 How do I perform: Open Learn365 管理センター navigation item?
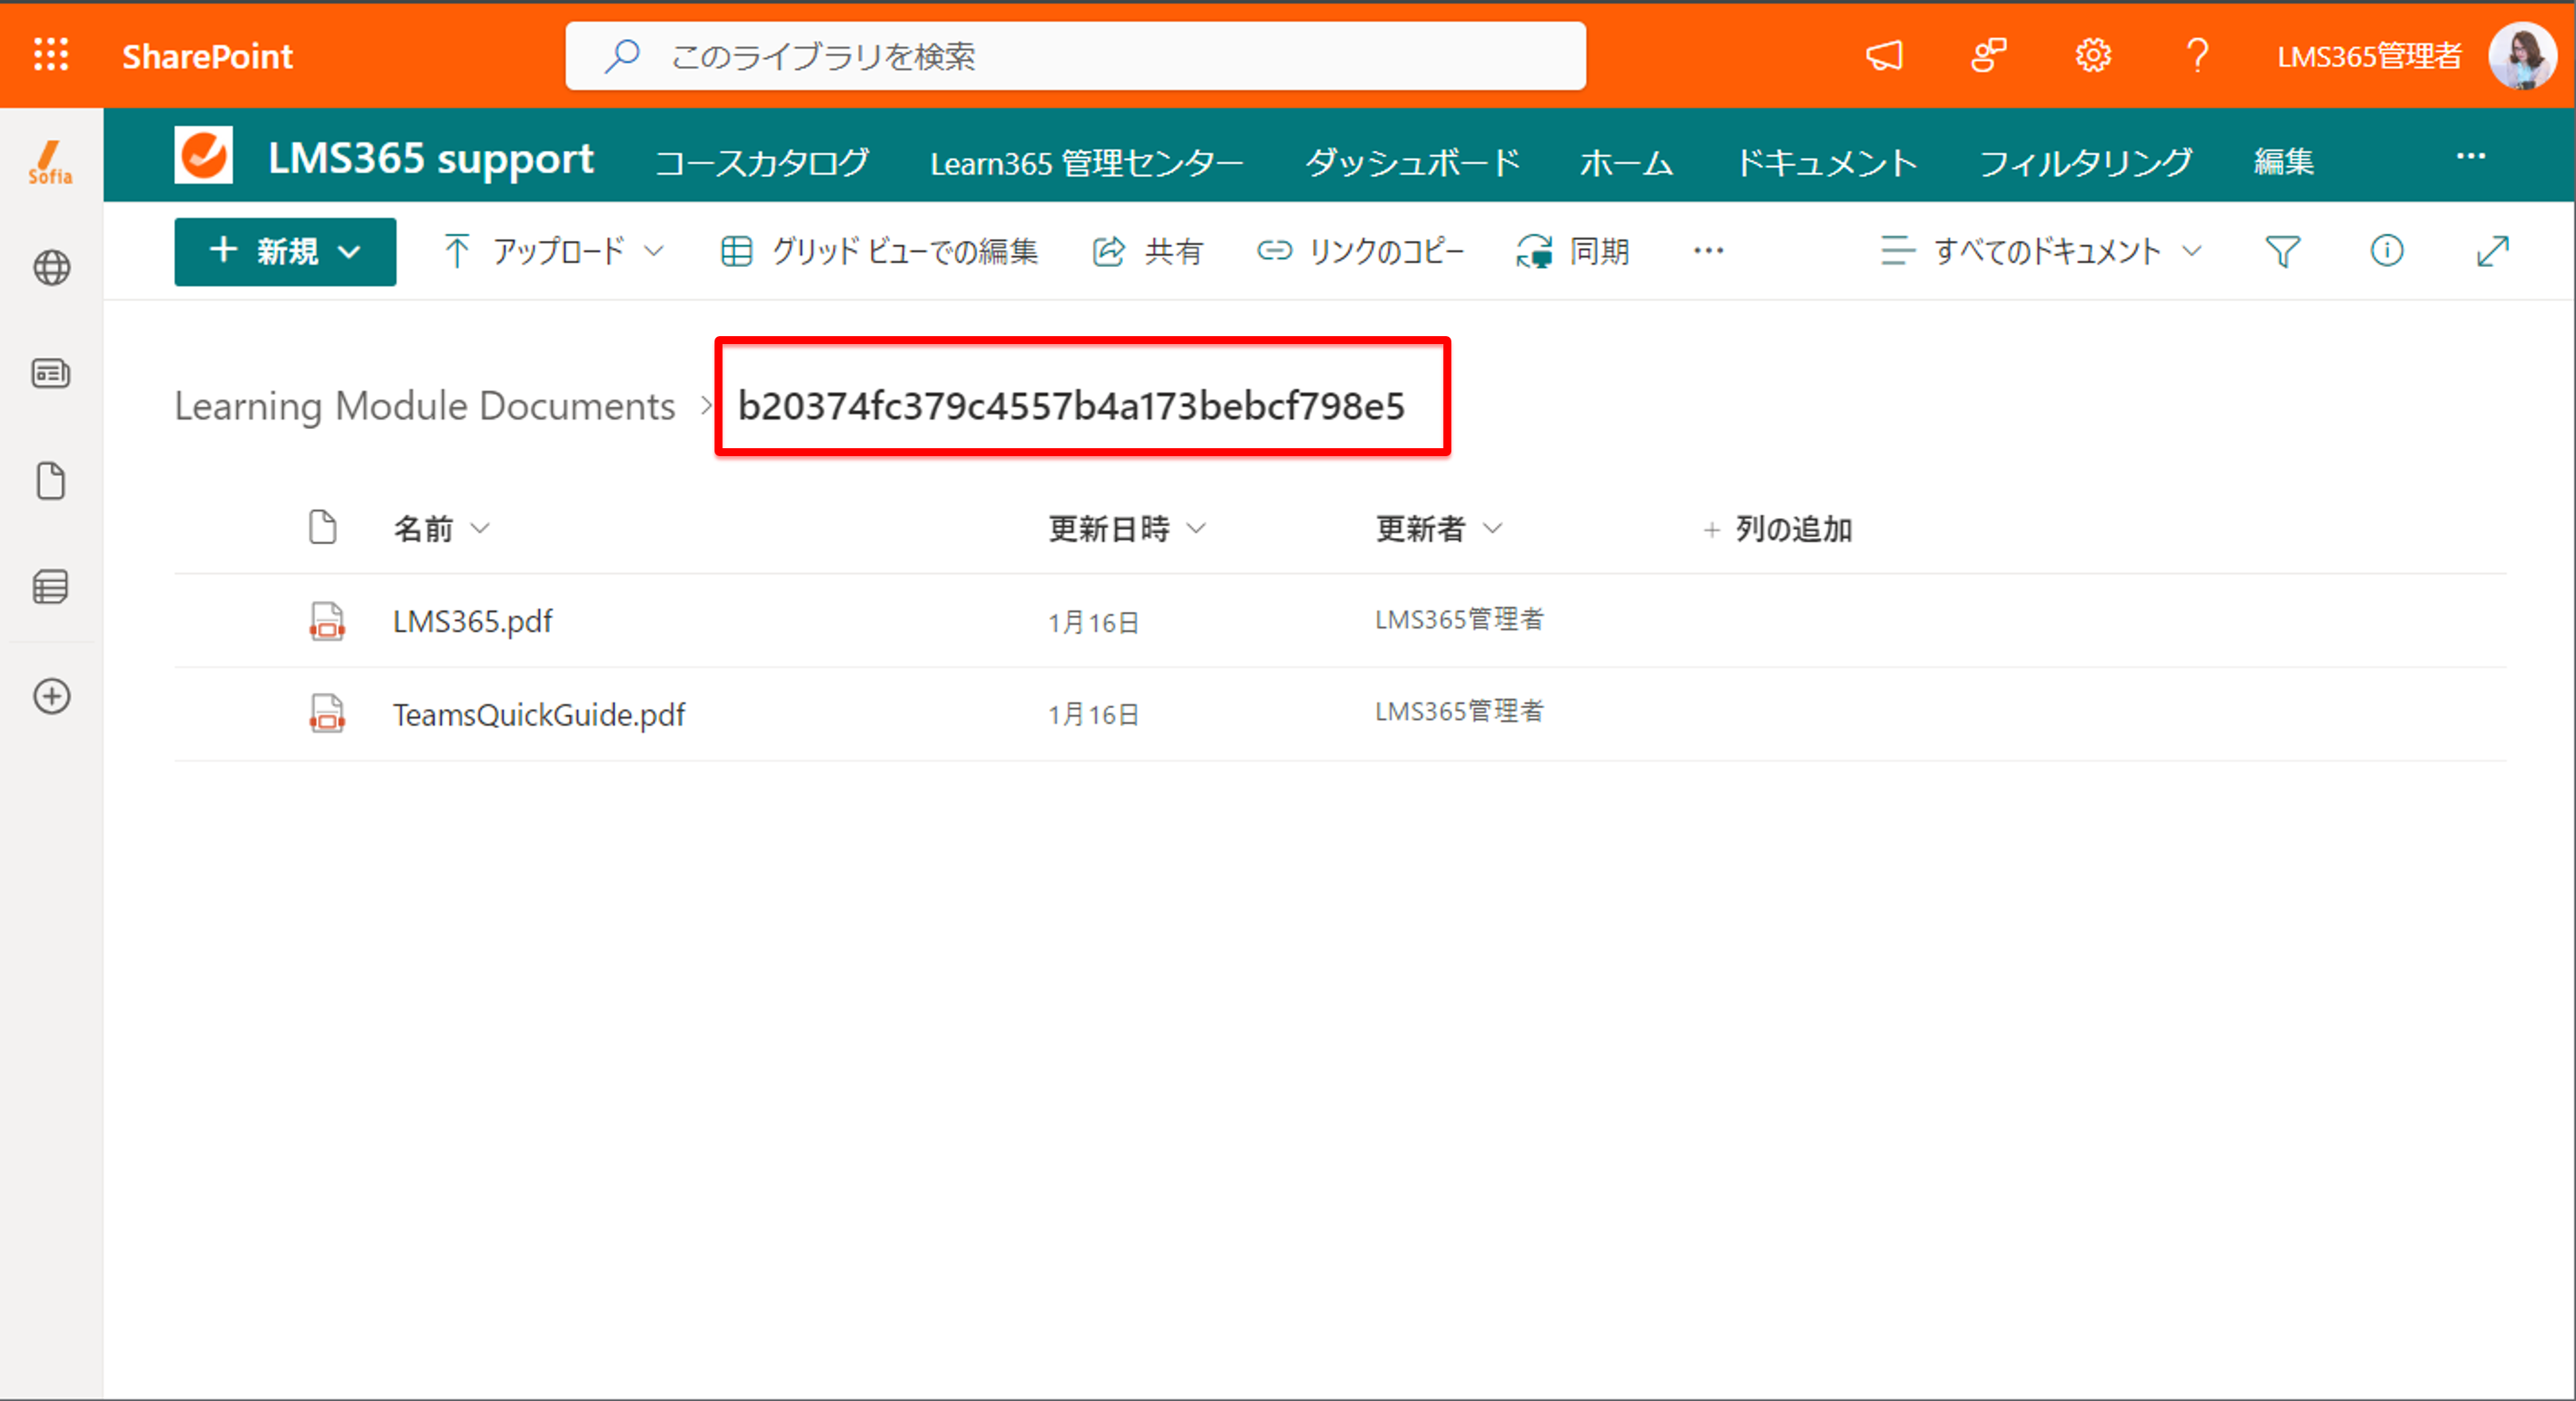[x=1087, y=162]
